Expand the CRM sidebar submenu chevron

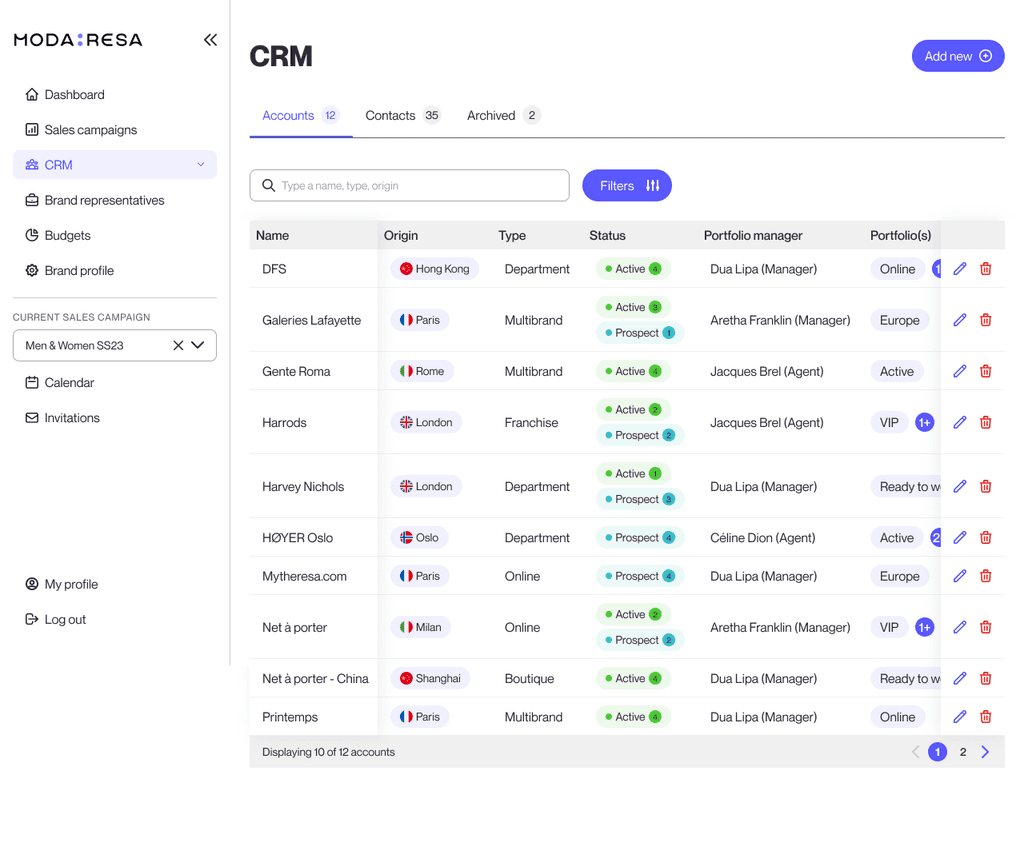(x=201, y=165)
